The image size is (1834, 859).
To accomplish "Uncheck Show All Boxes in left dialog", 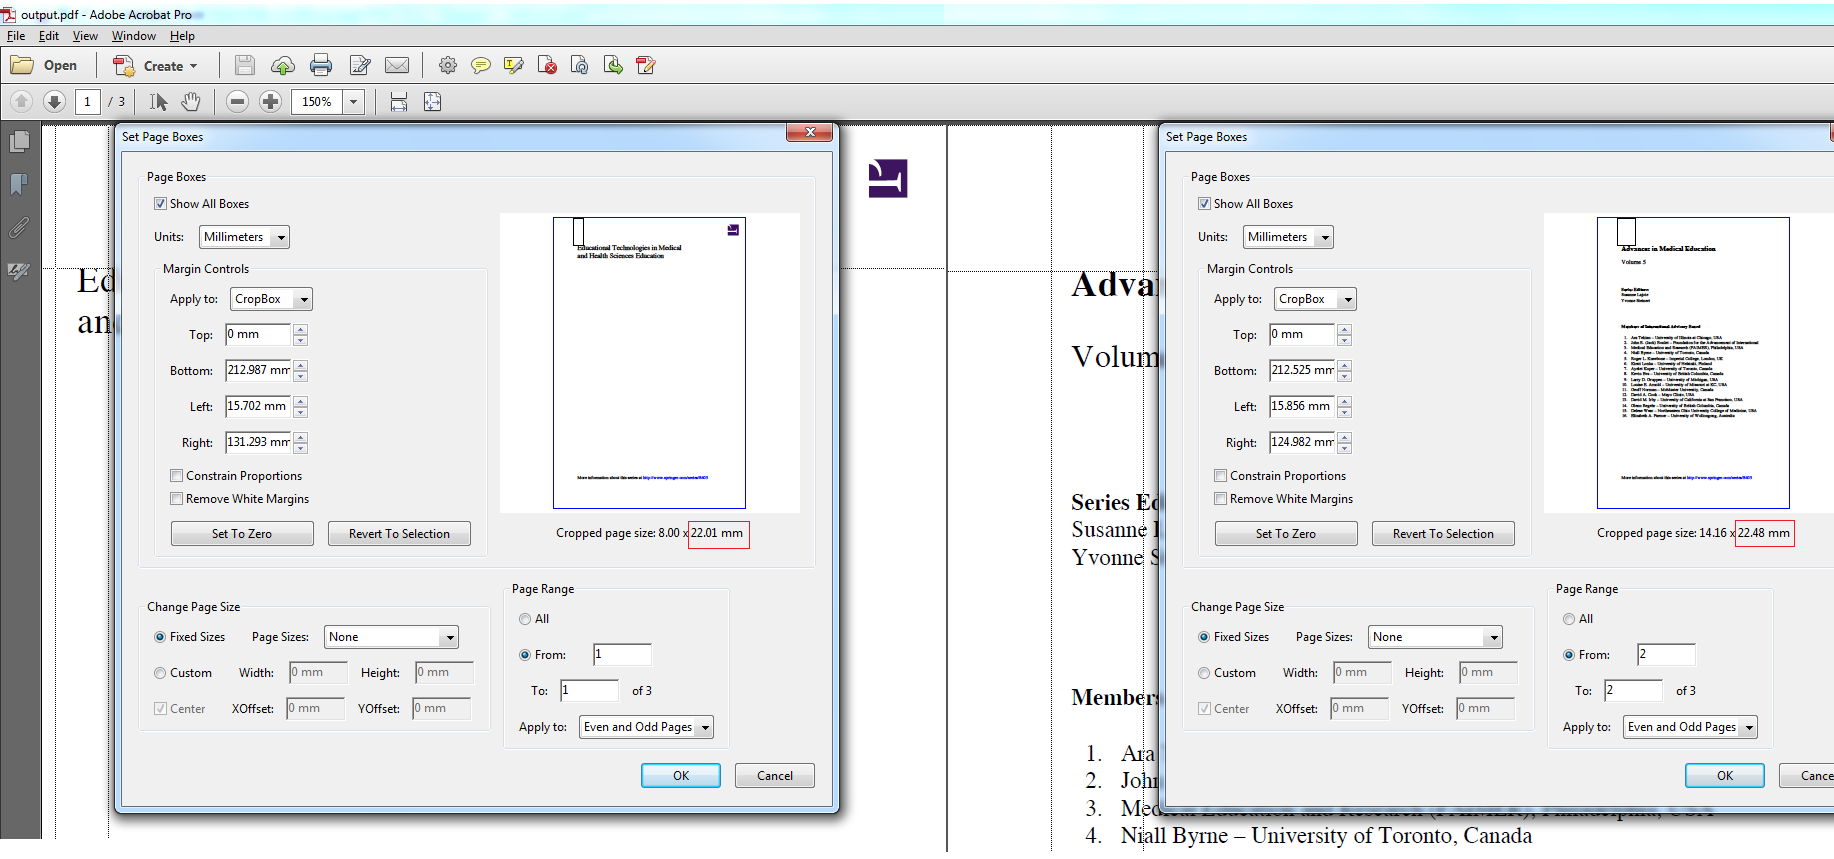I will tap(161, 204).
